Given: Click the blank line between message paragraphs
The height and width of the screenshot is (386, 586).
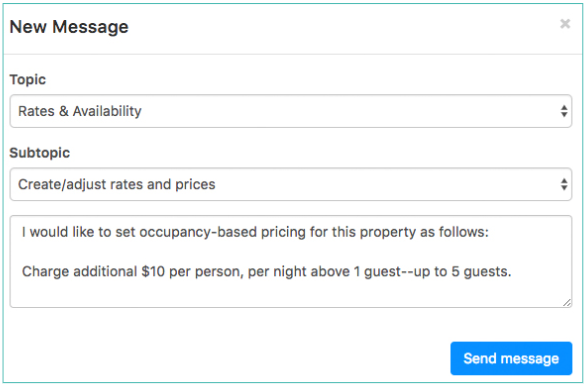Looking at the screenshot, I should coord(291,252).
